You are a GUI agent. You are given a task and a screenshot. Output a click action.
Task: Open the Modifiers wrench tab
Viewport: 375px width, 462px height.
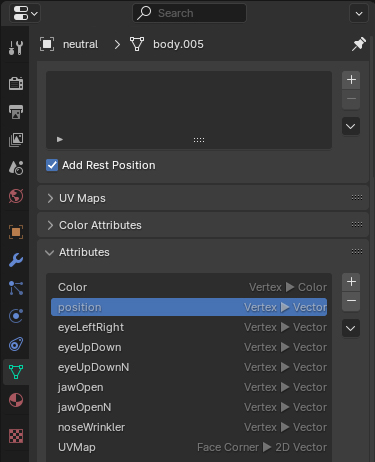[16, 260]
